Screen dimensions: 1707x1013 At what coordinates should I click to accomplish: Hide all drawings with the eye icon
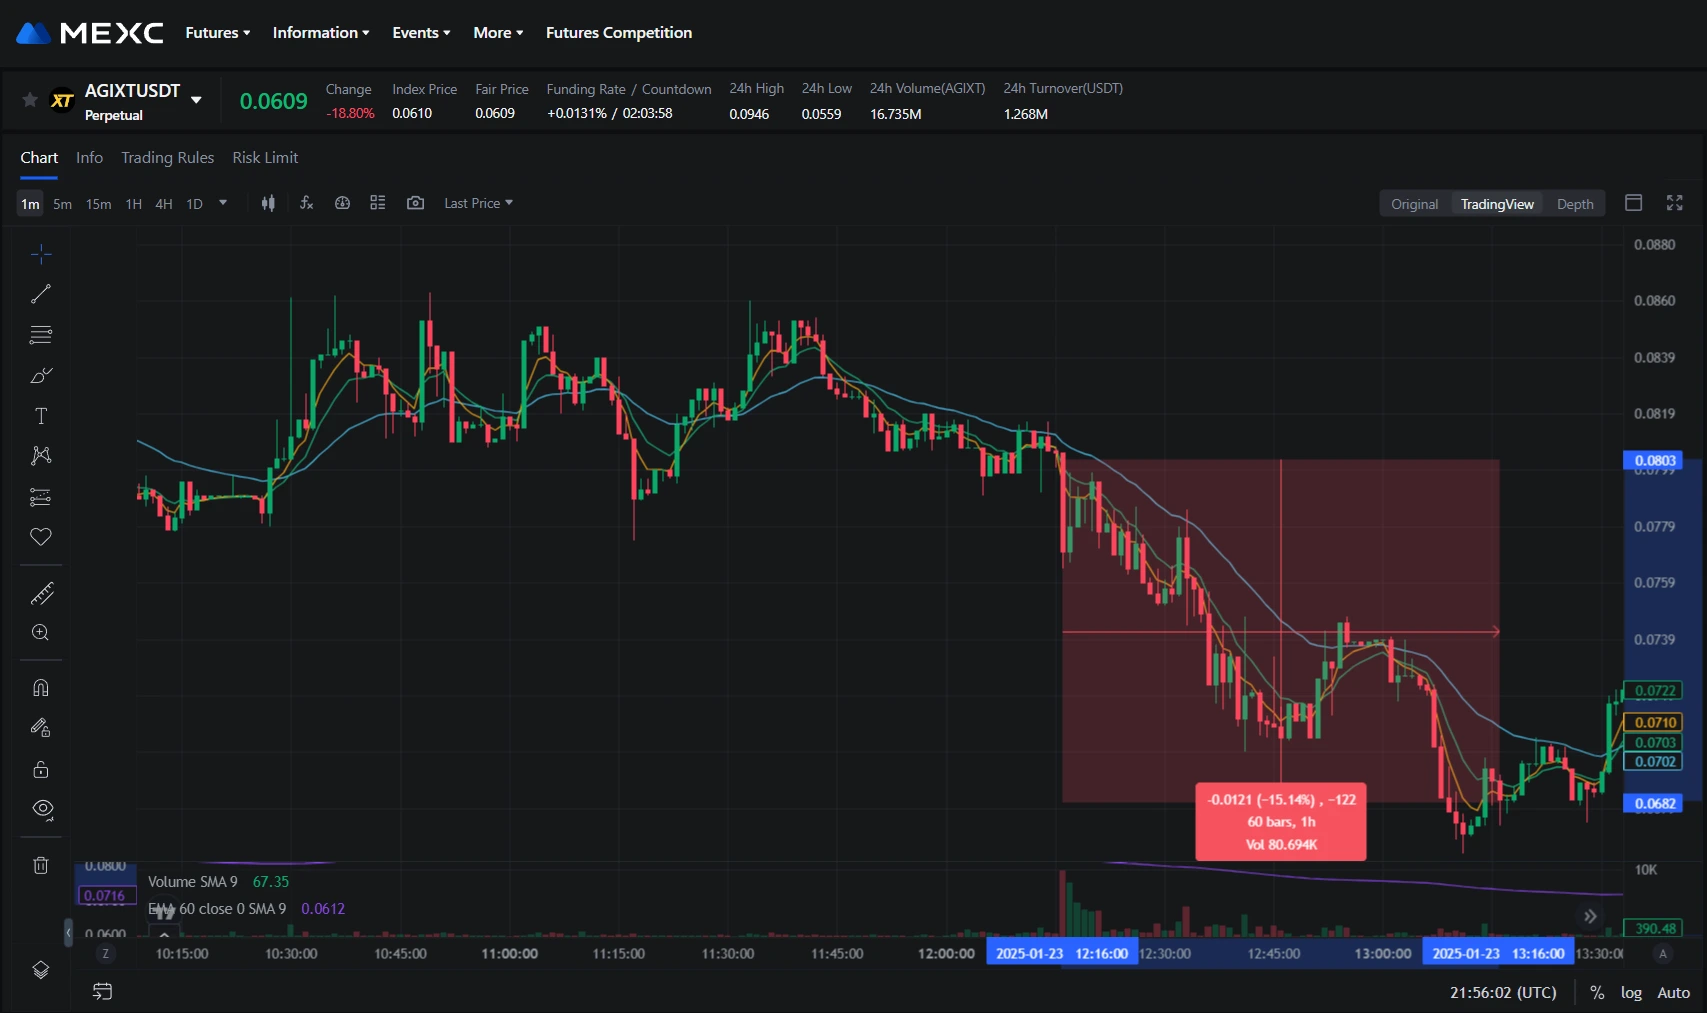(41, 808)
